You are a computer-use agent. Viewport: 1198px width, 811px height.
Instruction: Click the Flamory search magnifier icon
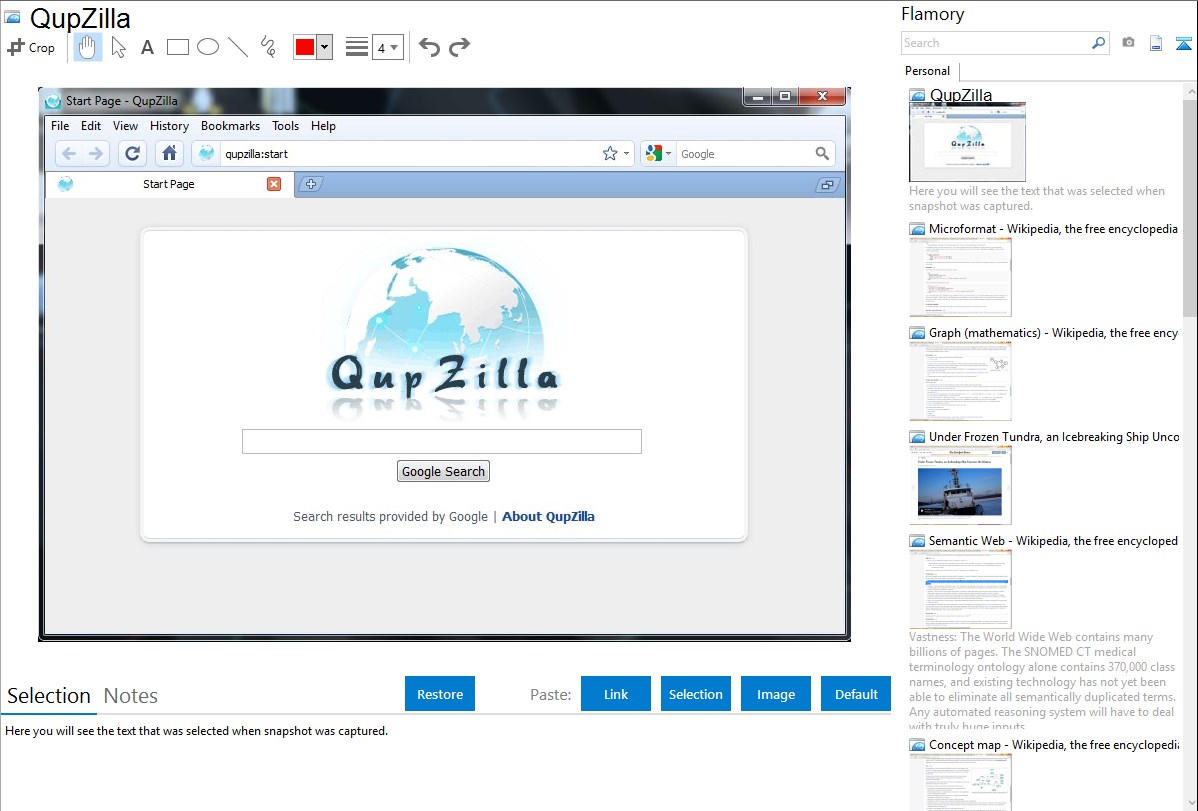tap(1098, 43)
